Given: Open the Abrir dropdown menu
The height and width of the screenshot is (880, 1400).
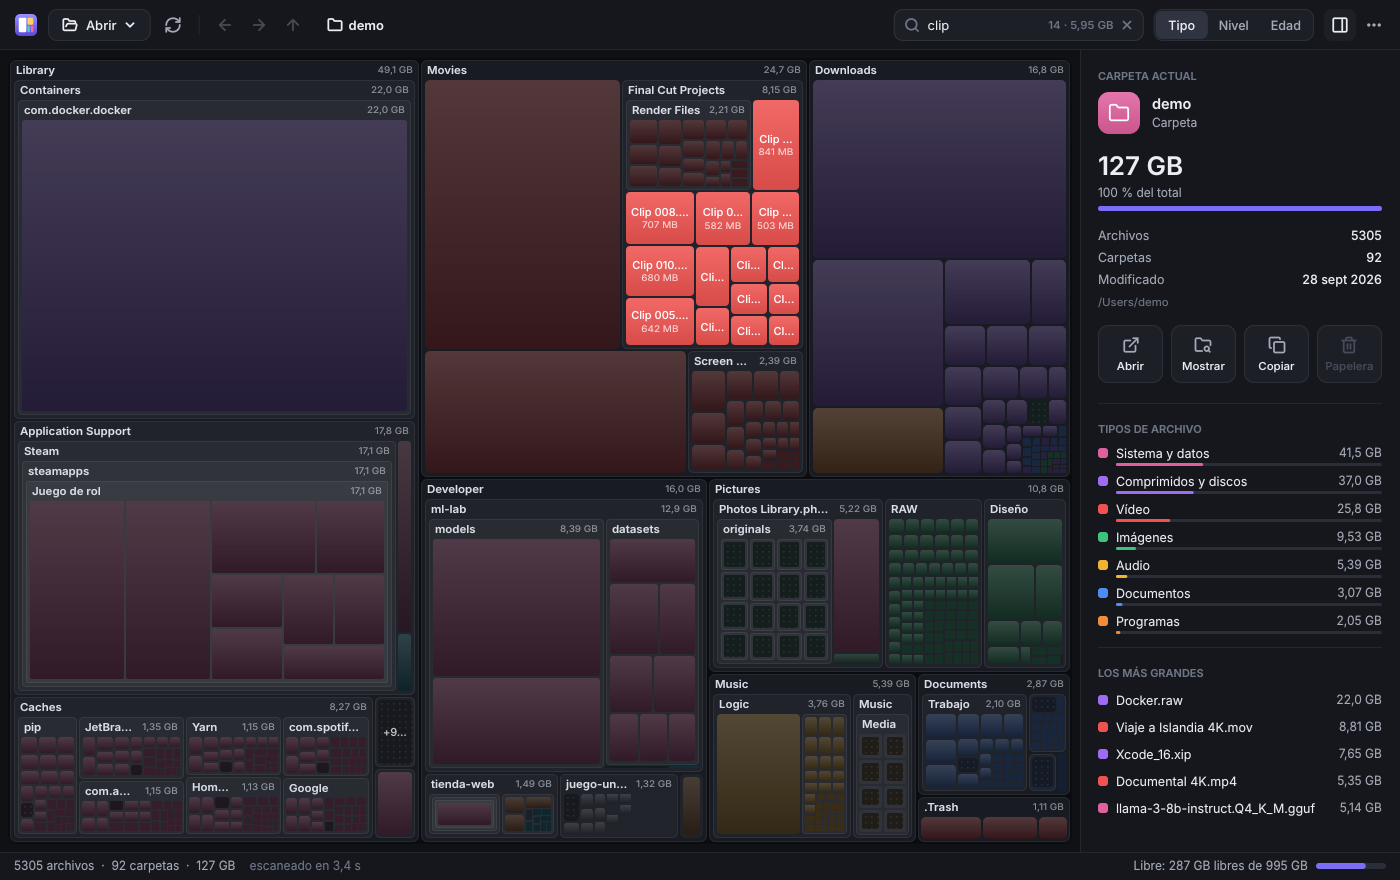Looking at the screenshot, I should tap(99, 25).
